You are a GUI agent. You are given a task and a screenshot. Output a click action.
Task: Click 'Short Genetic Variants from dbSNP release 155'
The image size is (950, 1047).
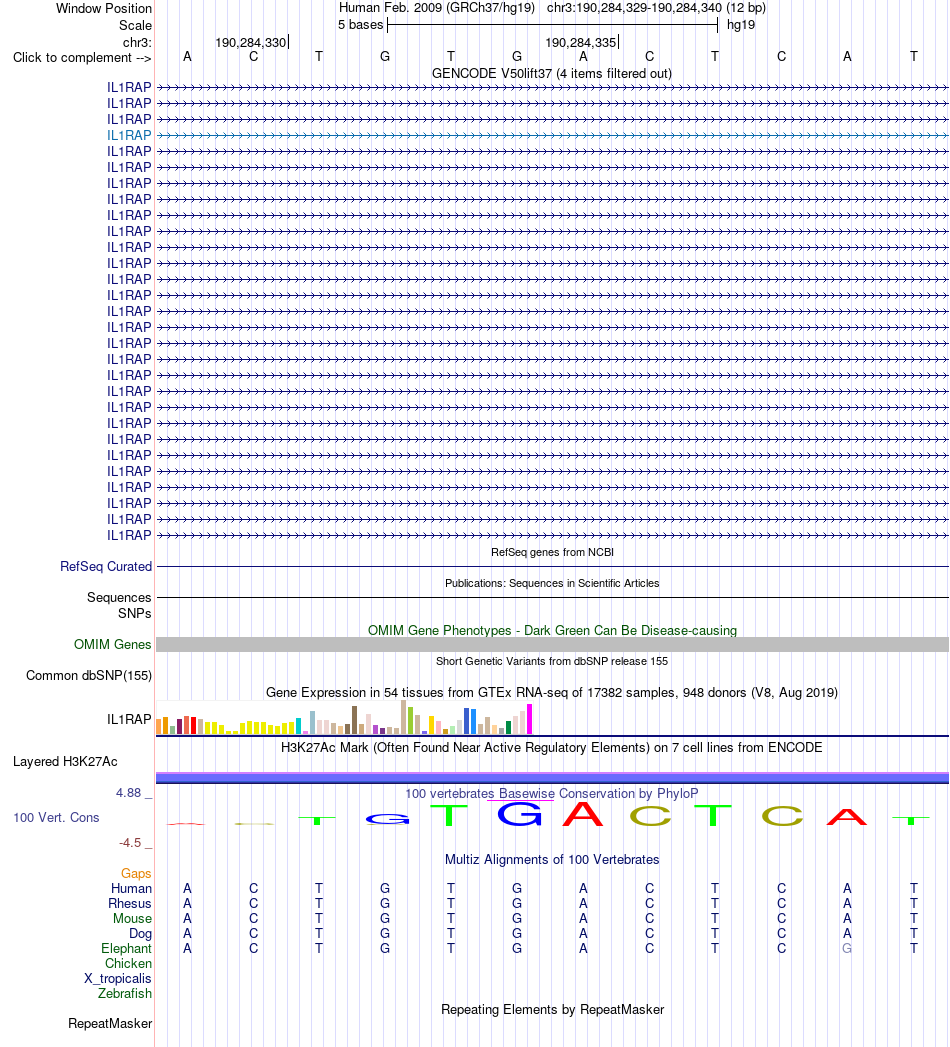click(552, 661)
